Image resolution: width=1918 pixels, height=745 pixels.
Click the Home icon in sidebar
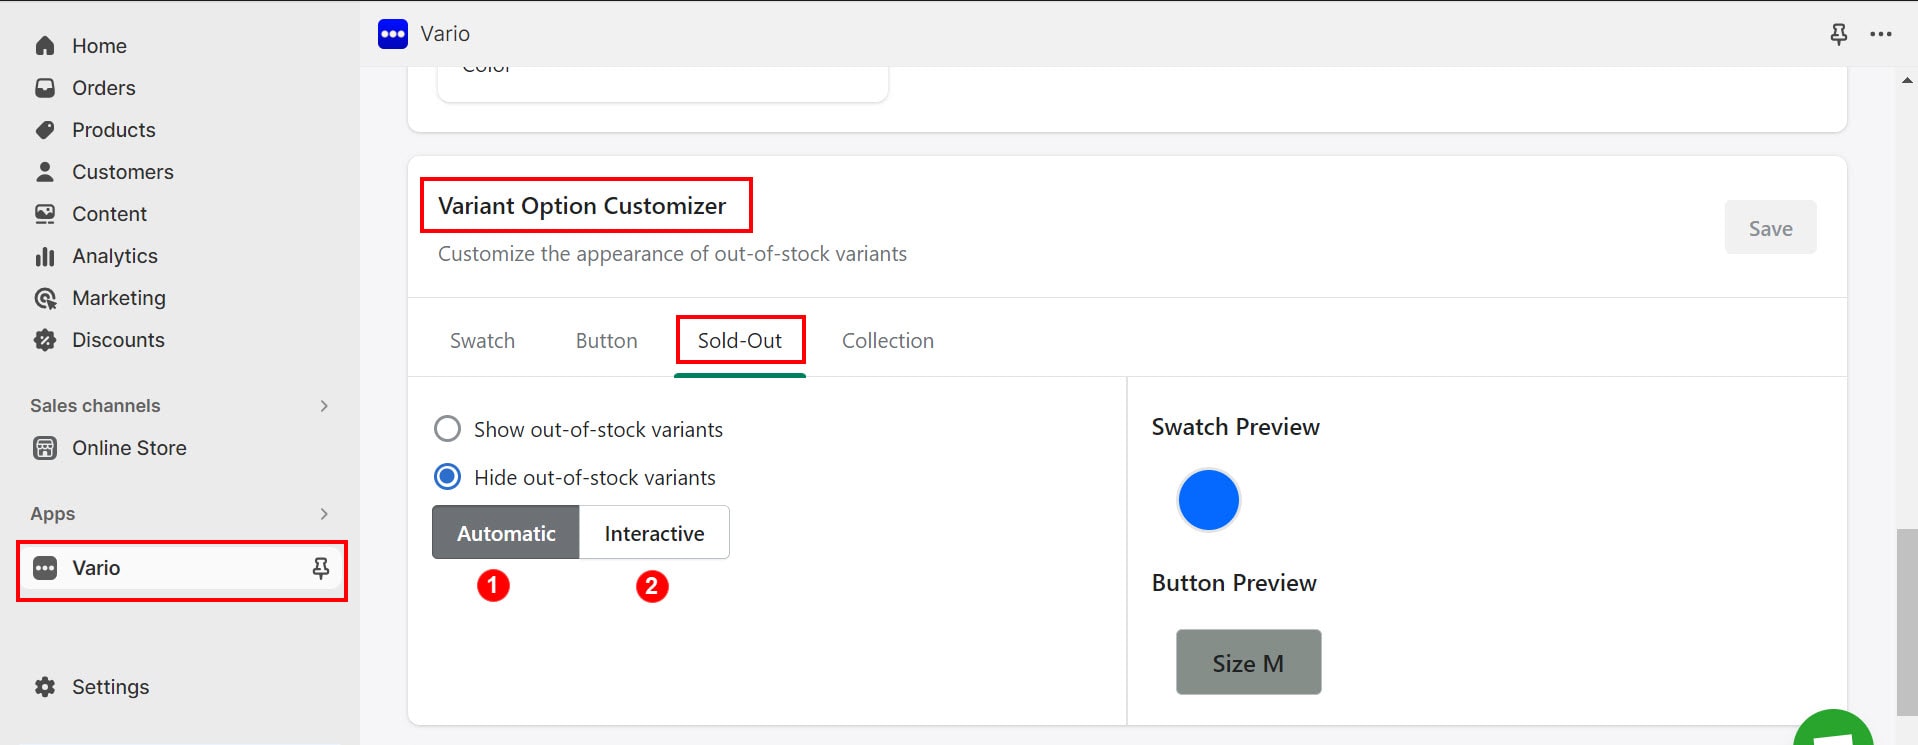pyautogui.click(x=45, y=46)
